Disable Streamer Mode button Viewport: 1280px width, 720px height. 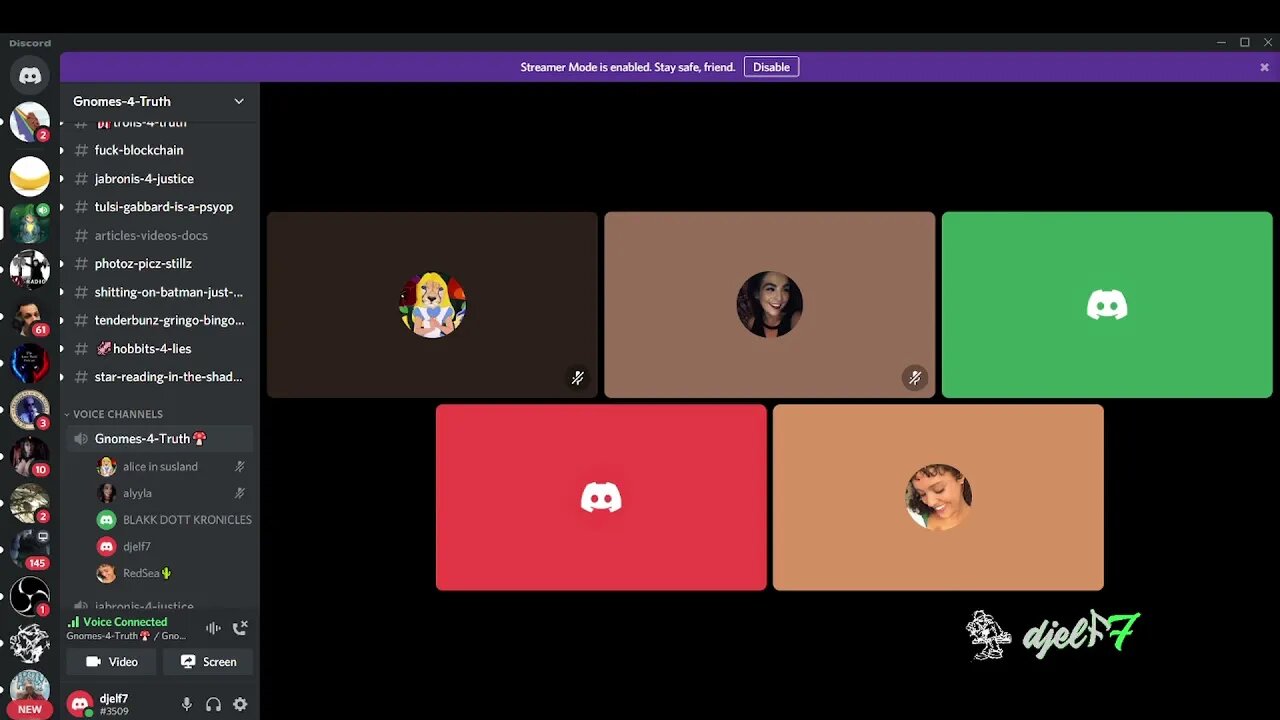[x=771, y=67]
